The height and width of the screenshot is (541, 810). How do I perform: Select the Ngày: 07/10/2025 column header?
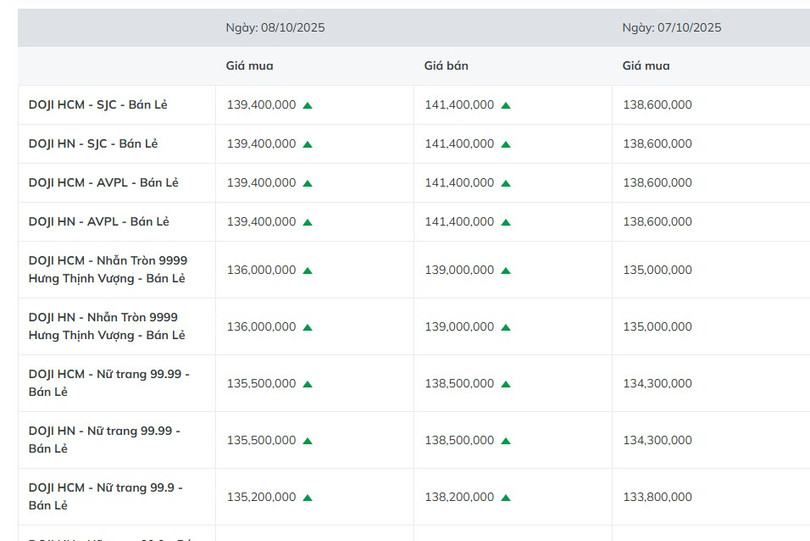pos(671,28)
